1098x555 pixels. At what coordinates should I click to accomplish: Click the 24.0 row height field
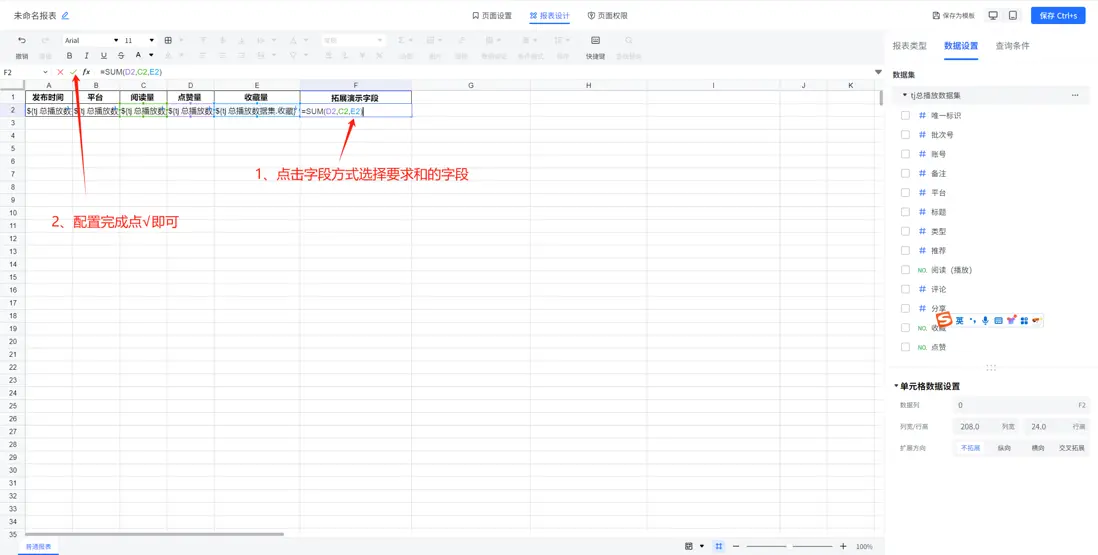point(1055,426)
